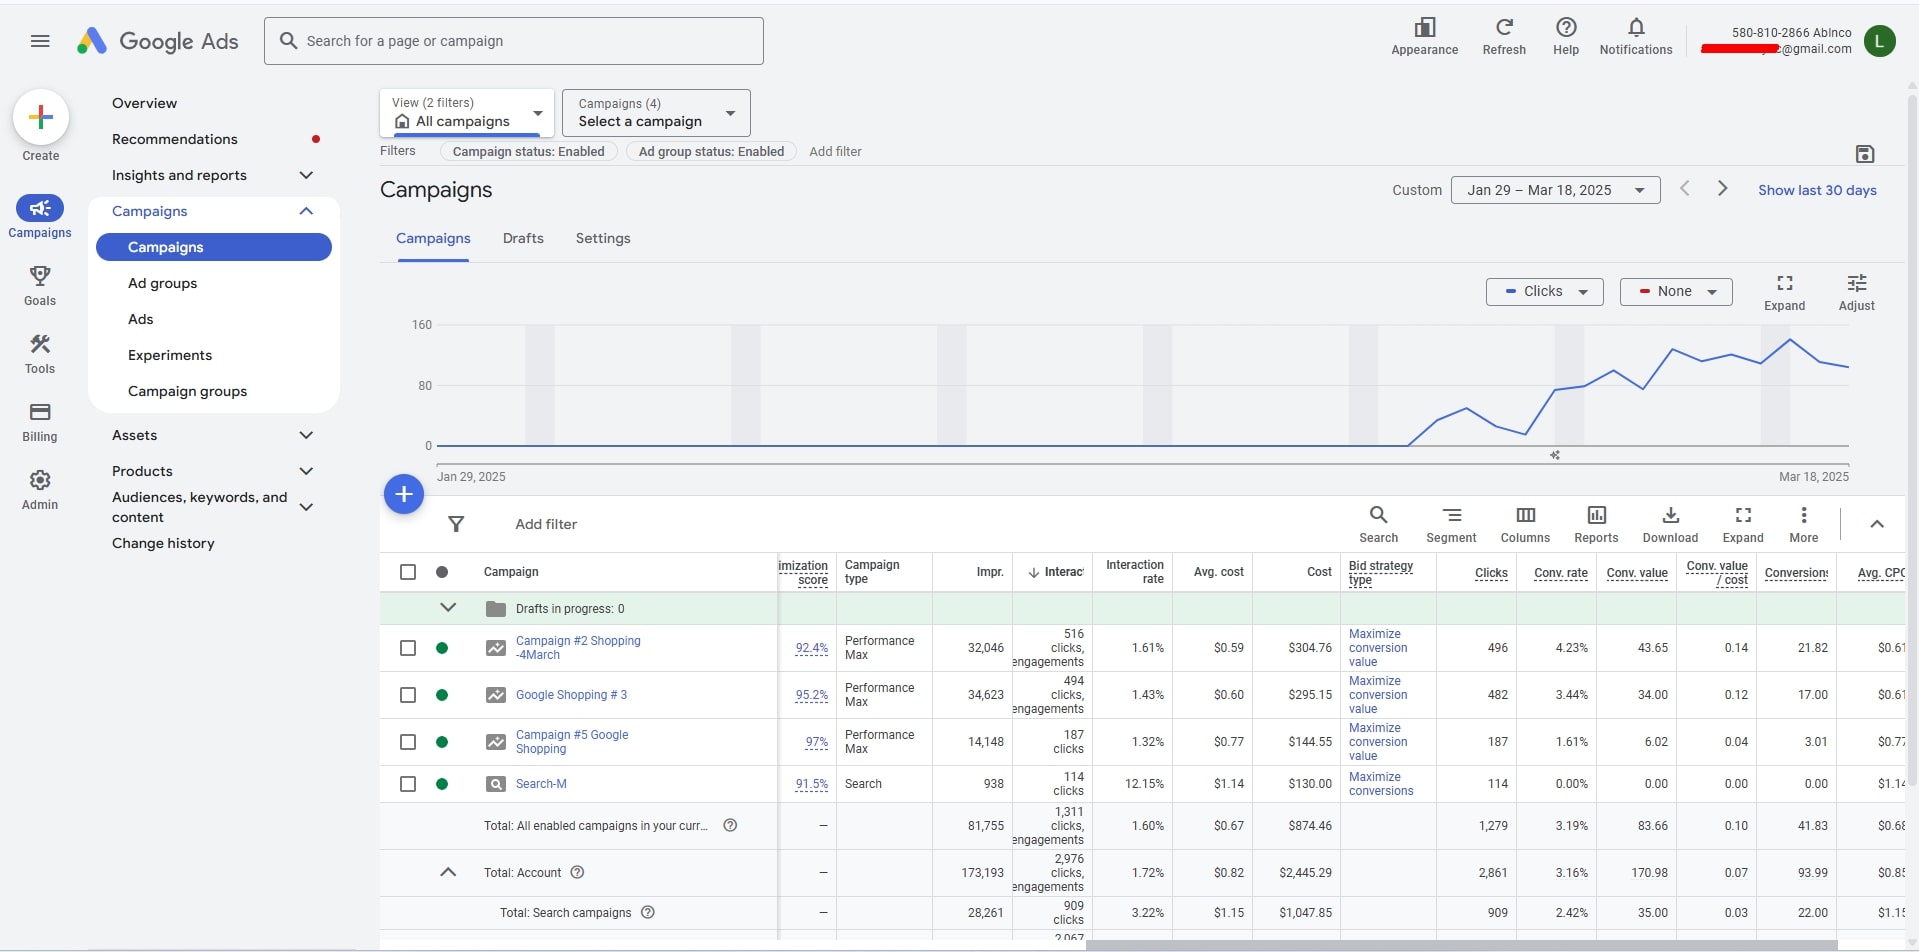1919x952 pixels.
Task: Click the horizontal table scrollbar
Action: (1461, 945)
